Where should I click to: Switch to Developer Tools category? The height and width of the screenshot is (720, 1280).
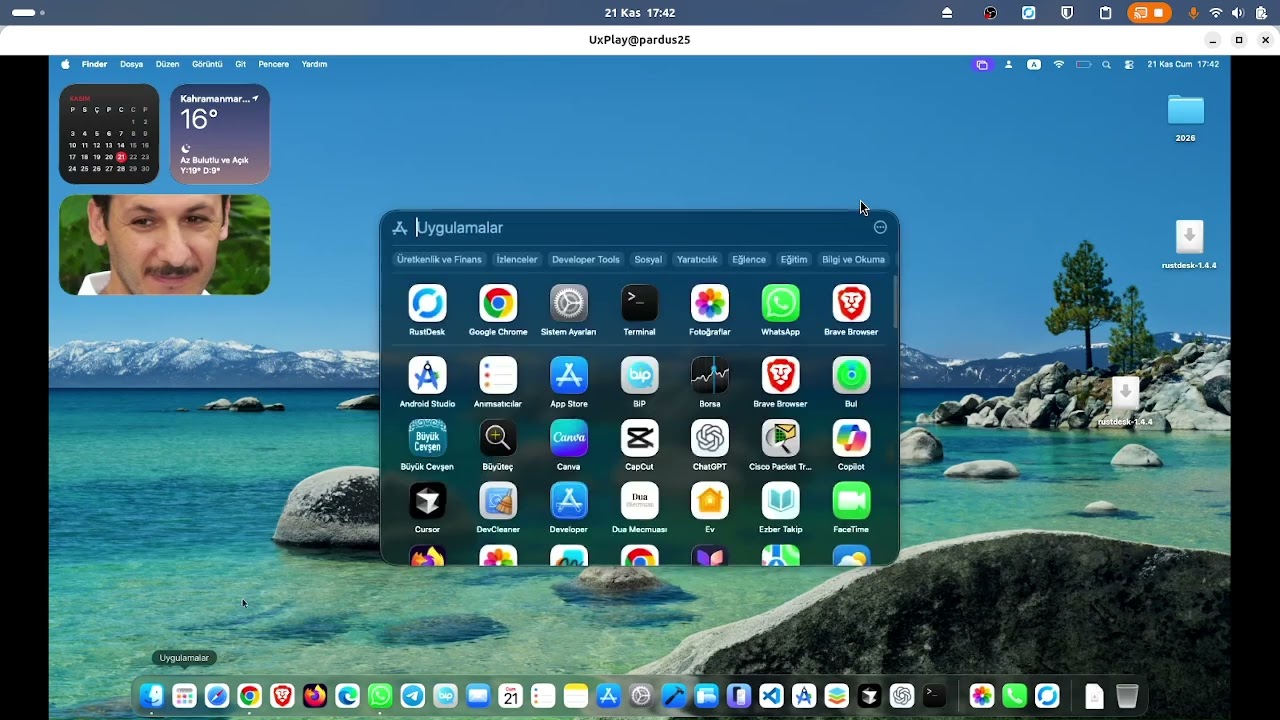coord(586,259)
